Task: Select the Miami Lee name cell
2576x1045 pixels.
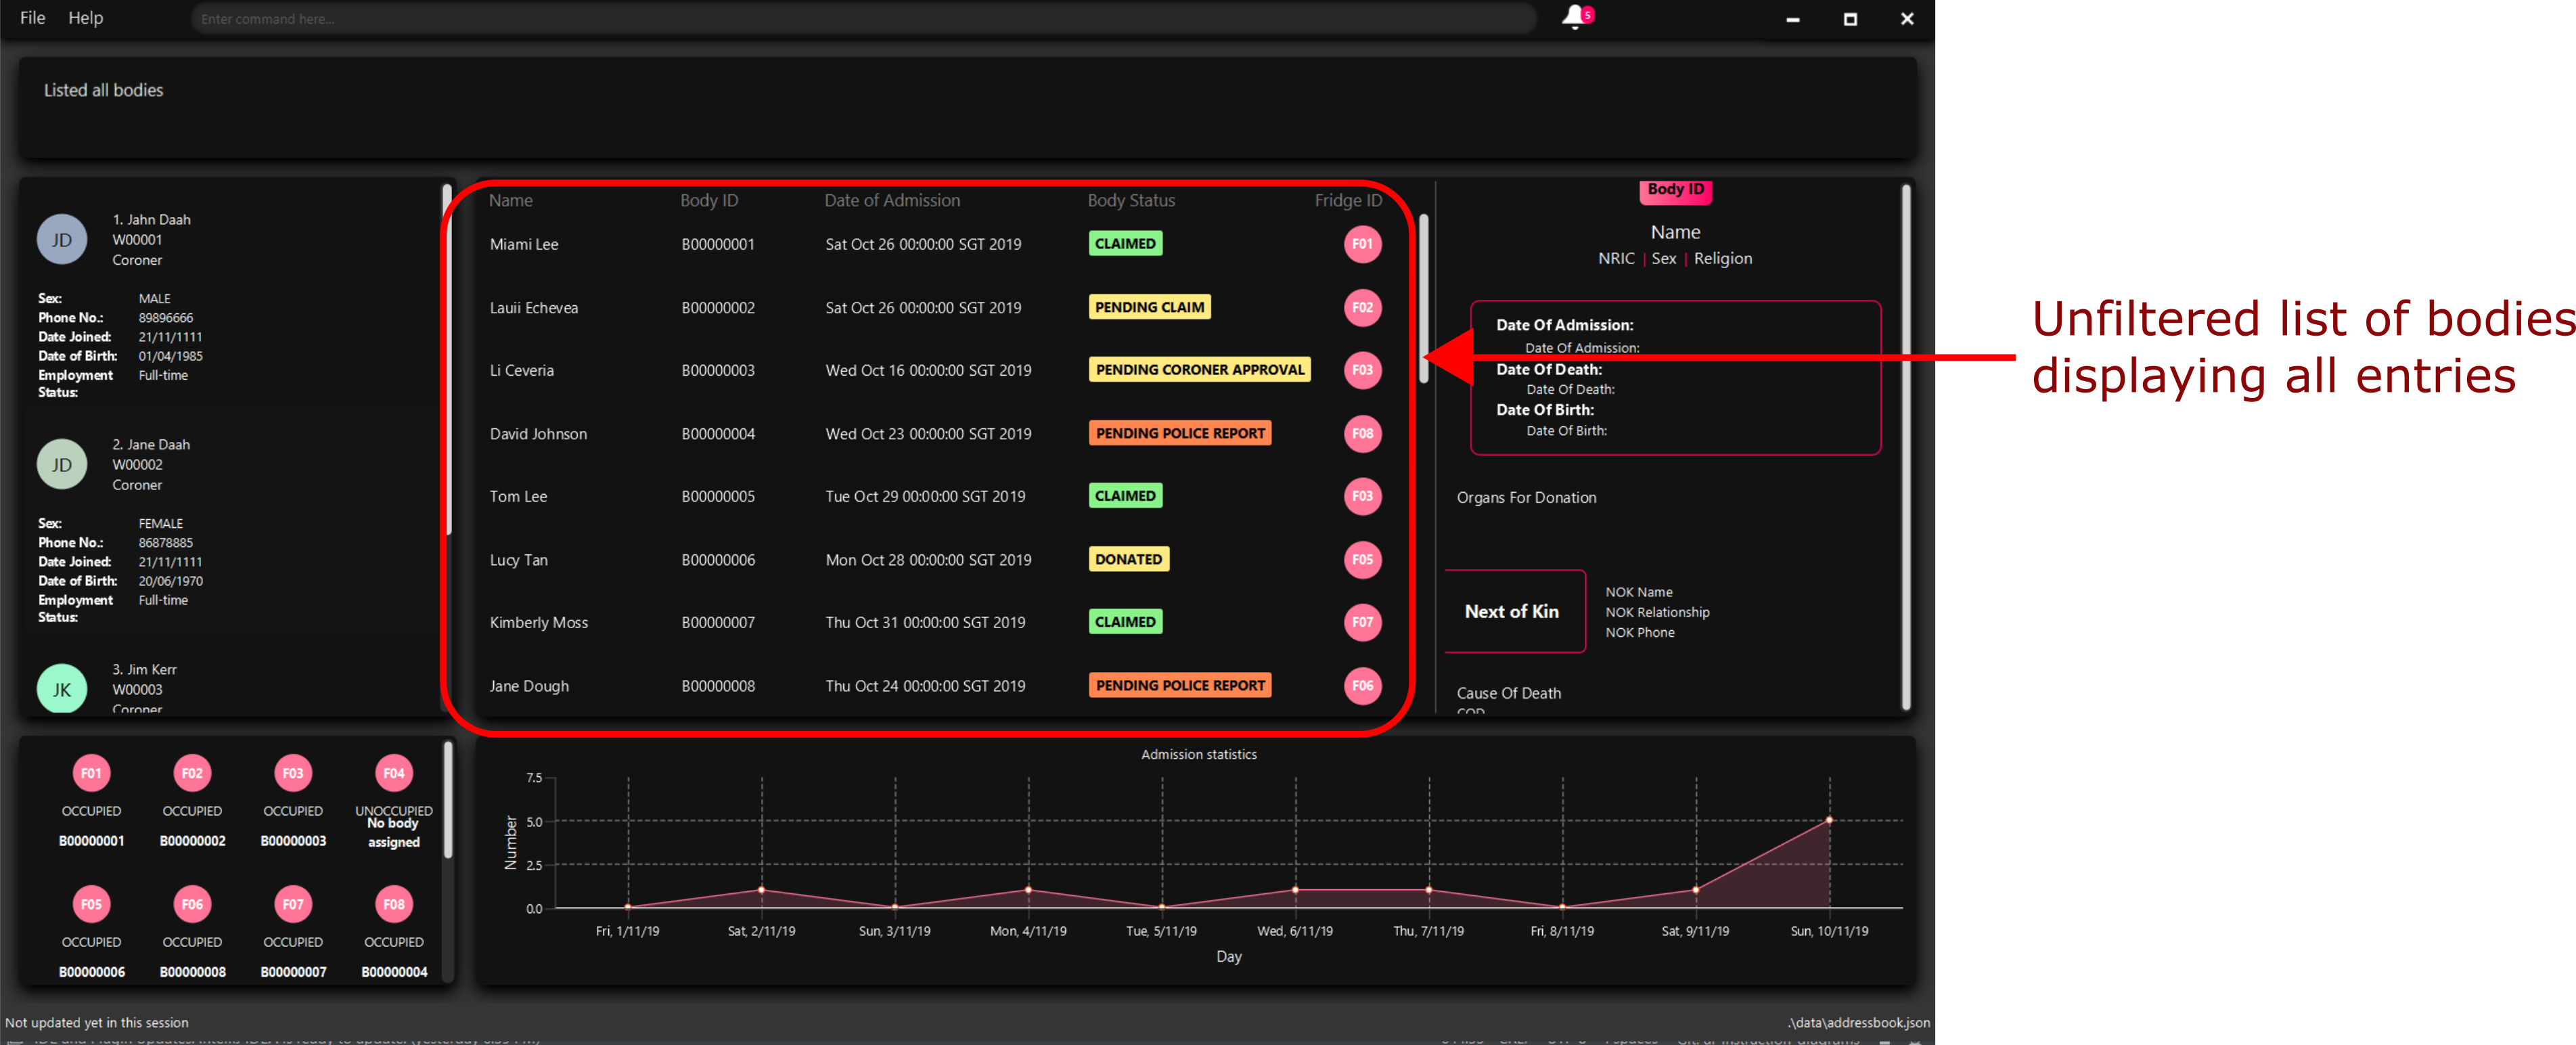Action: point(524,244)
